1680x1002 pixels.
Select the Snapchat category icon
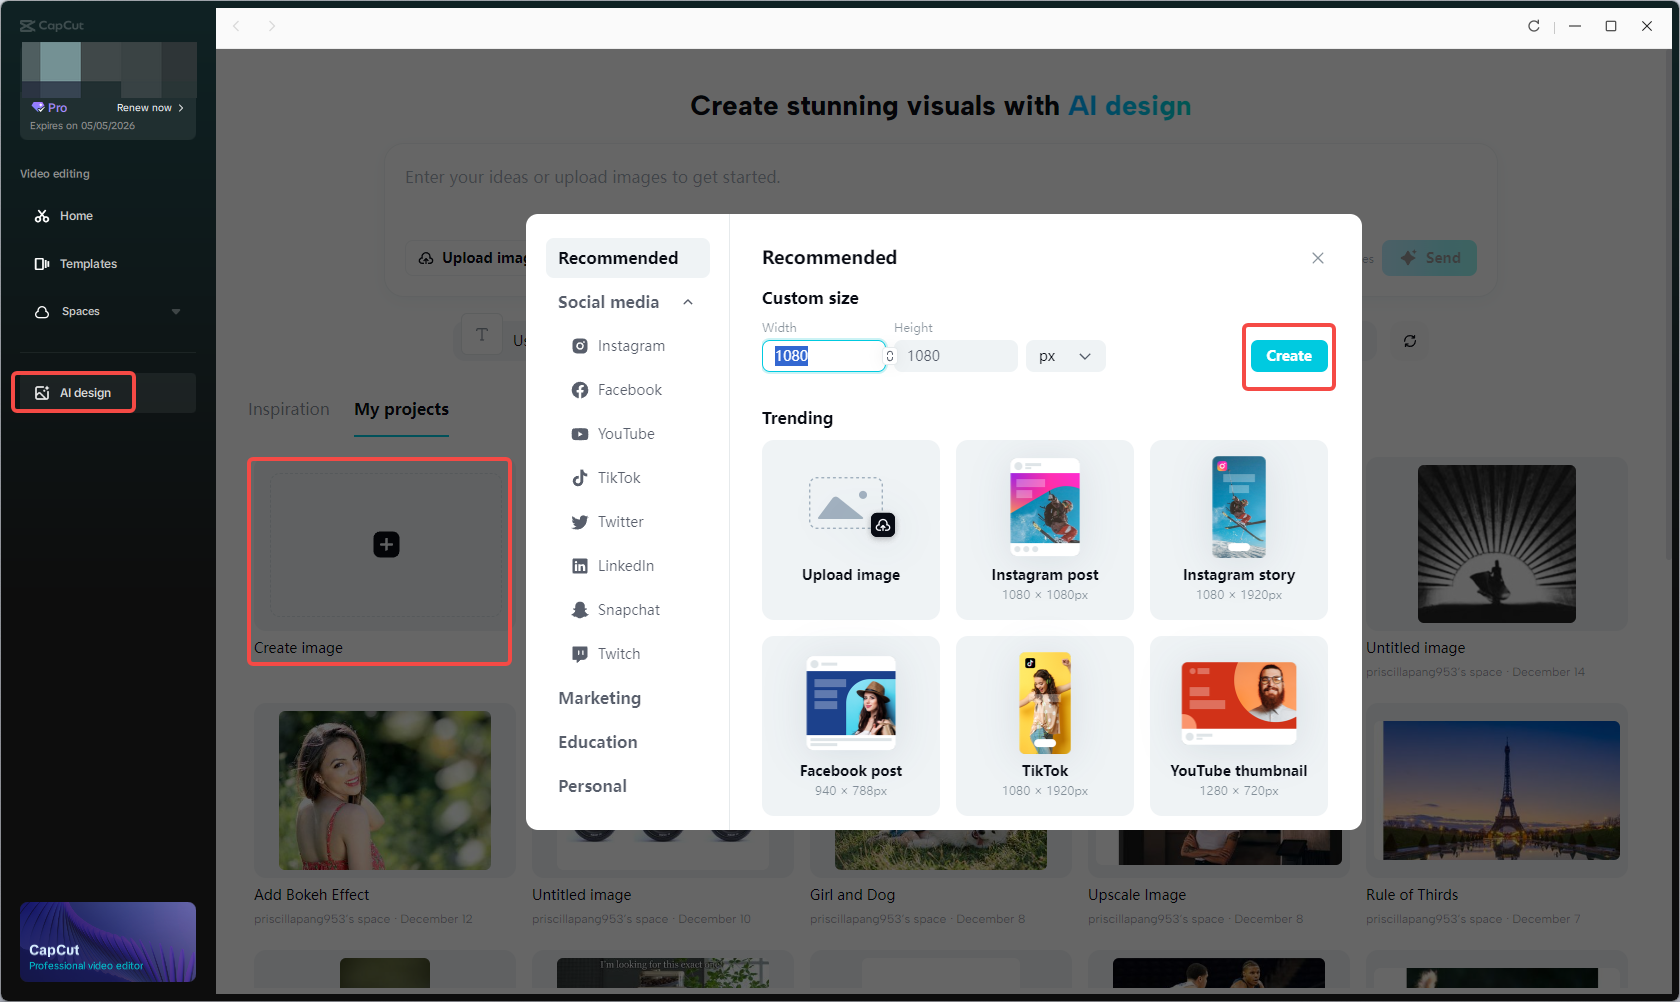tap(580, 609)
